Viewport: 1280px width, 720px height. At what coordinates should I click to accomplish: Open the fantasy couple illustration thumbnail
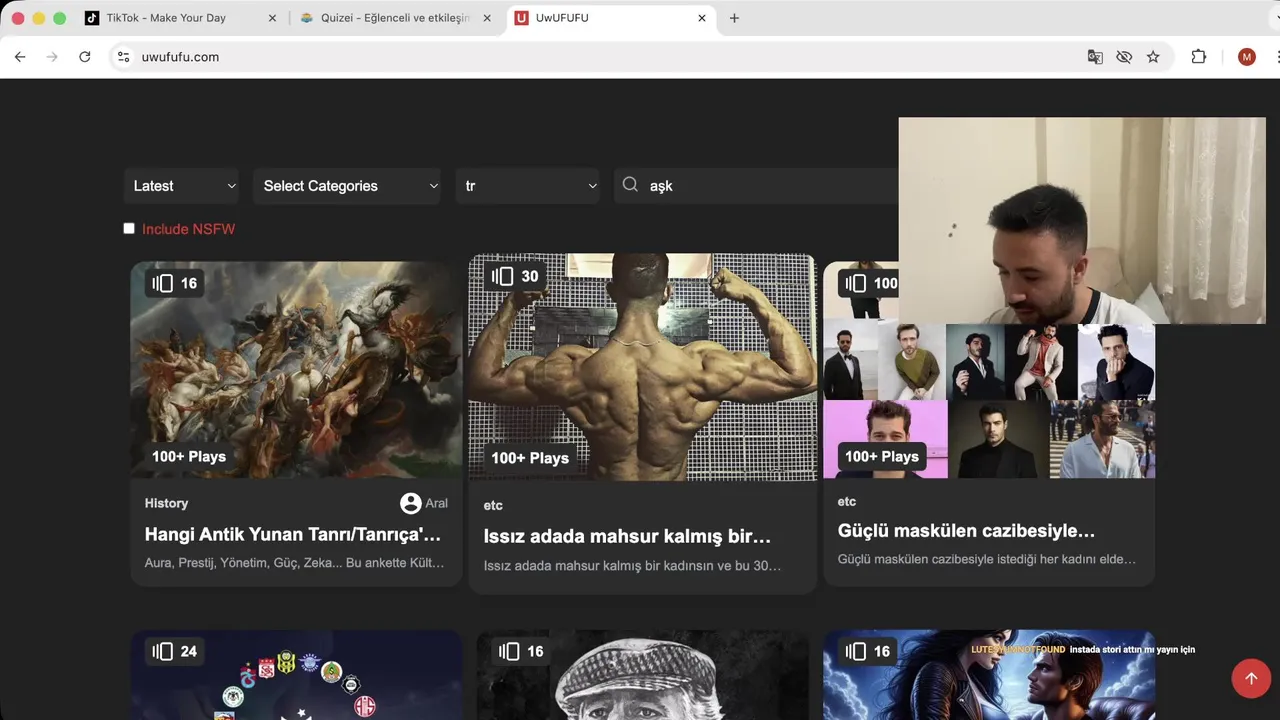pyautogui.click(x=988, y=675)
